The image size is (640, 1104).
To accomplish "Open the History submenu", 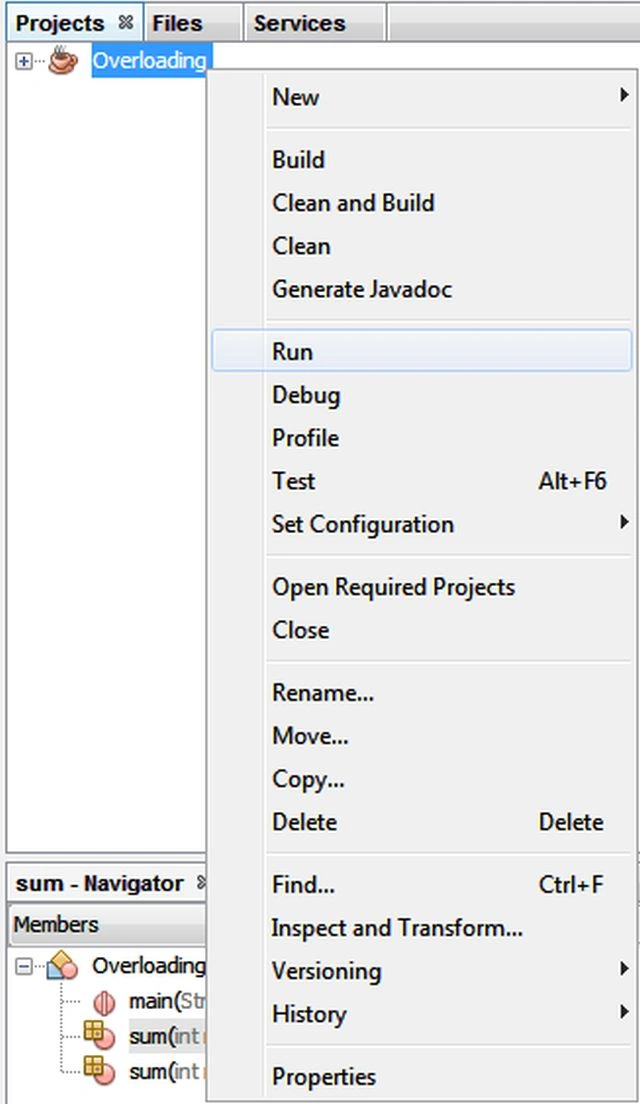I will [x=421, y=1014].
